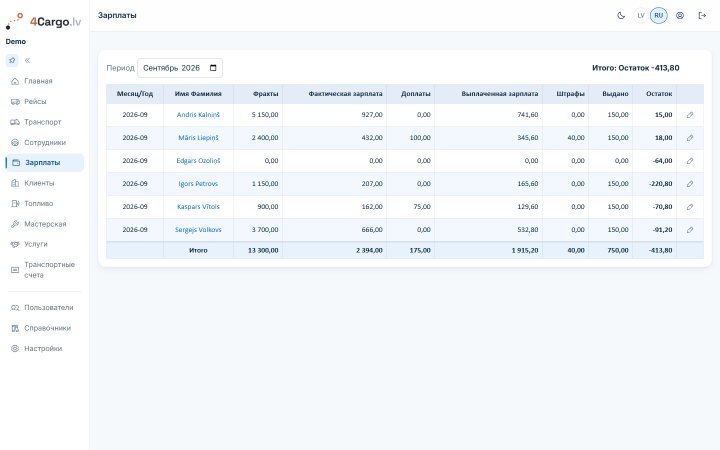
Task: Click the Период month input field
Action: pyautogui.click(x=180, y=68)
